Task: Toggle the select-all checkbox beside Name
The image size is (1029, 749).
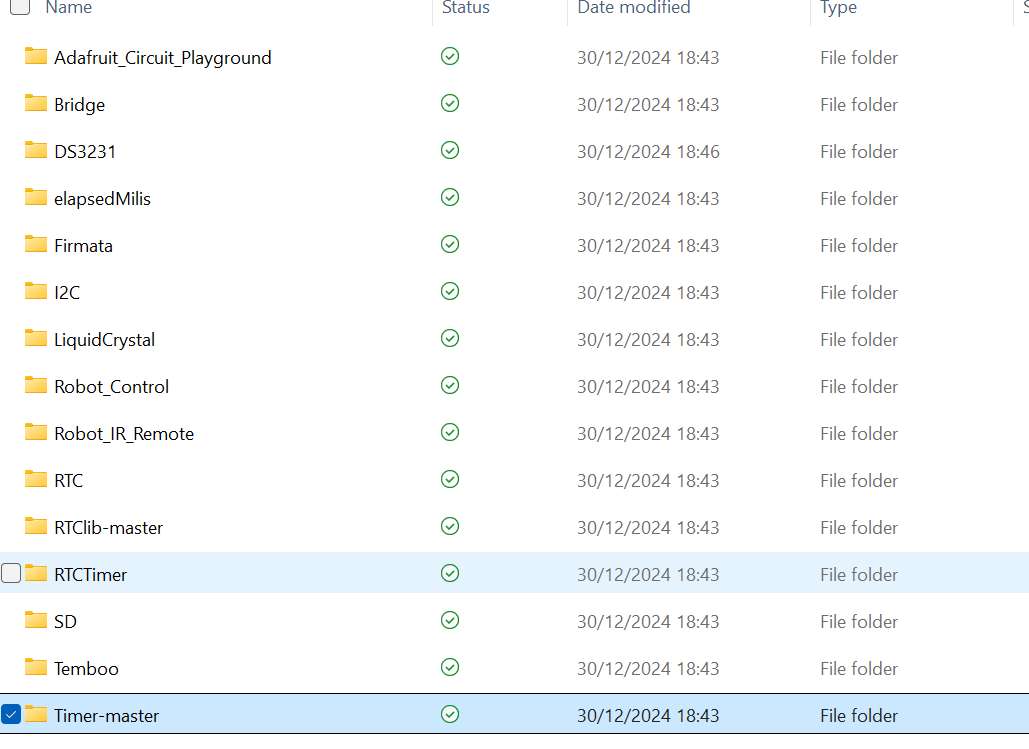Action: [x=20, y=7]
